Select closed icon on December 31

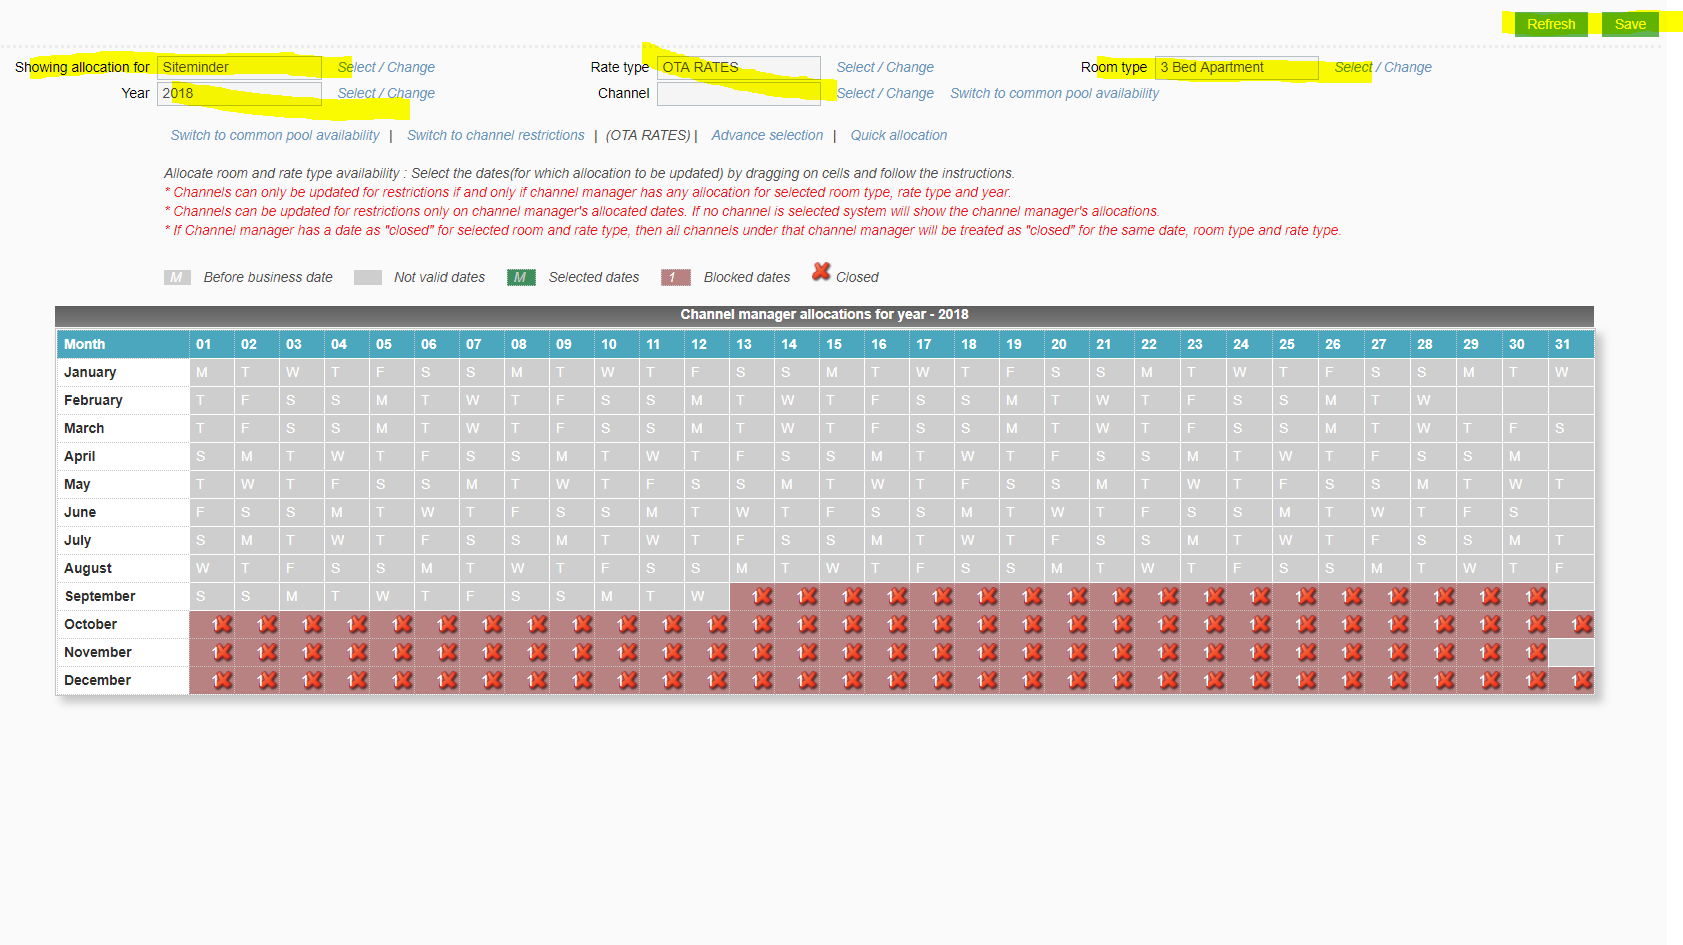tap(1582, 680)
